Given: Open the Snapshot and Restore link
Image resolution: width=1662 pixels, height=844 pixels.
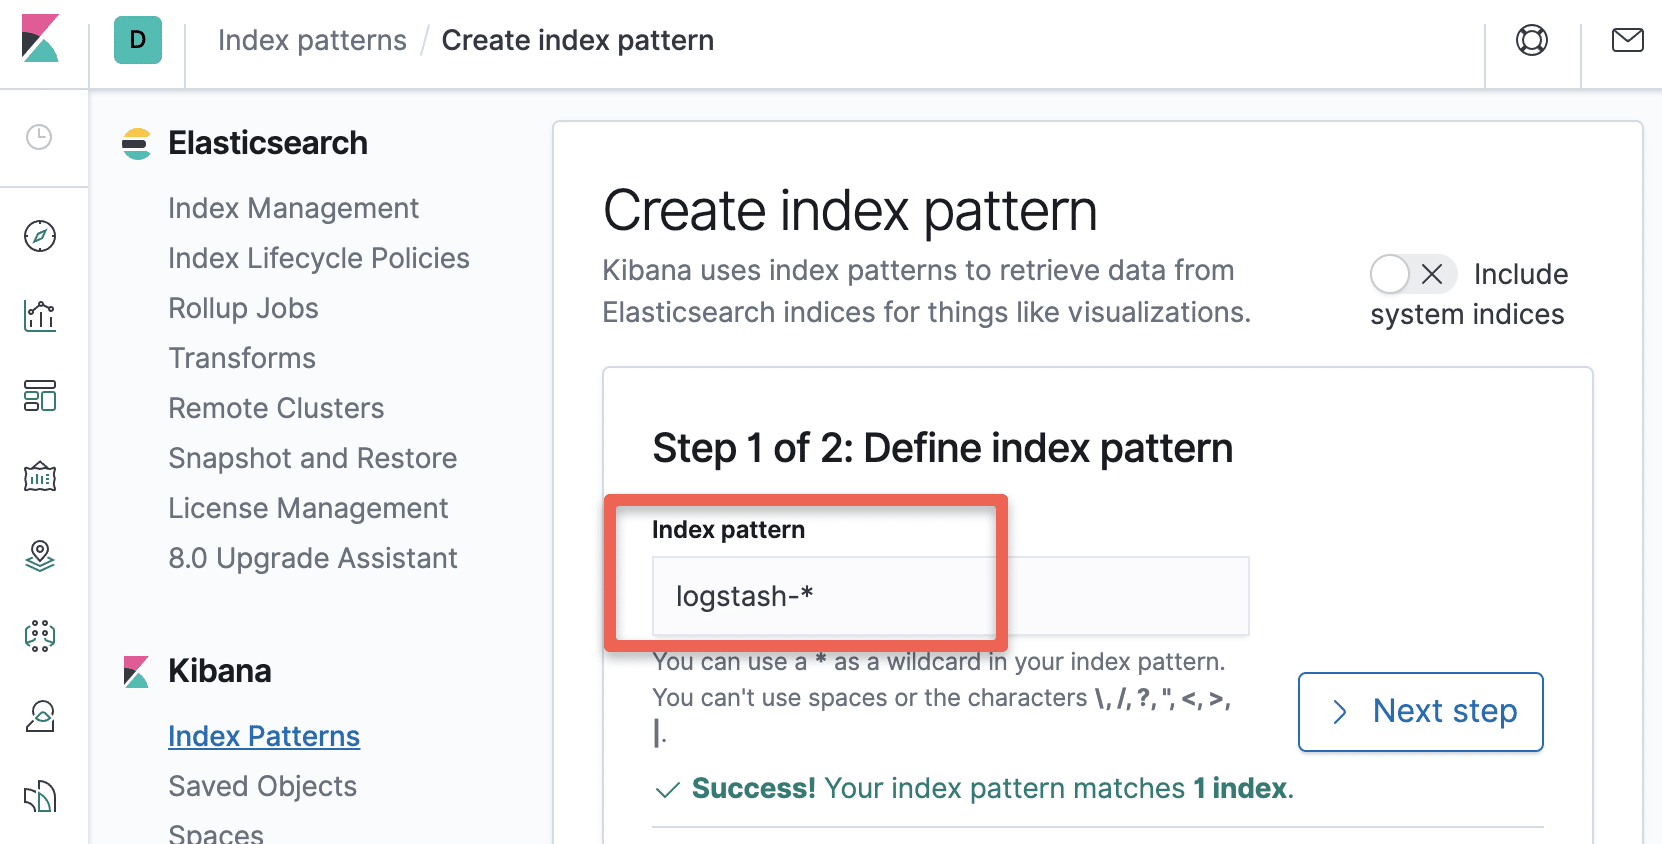Looking at the screenshot, I should point(312,458).
